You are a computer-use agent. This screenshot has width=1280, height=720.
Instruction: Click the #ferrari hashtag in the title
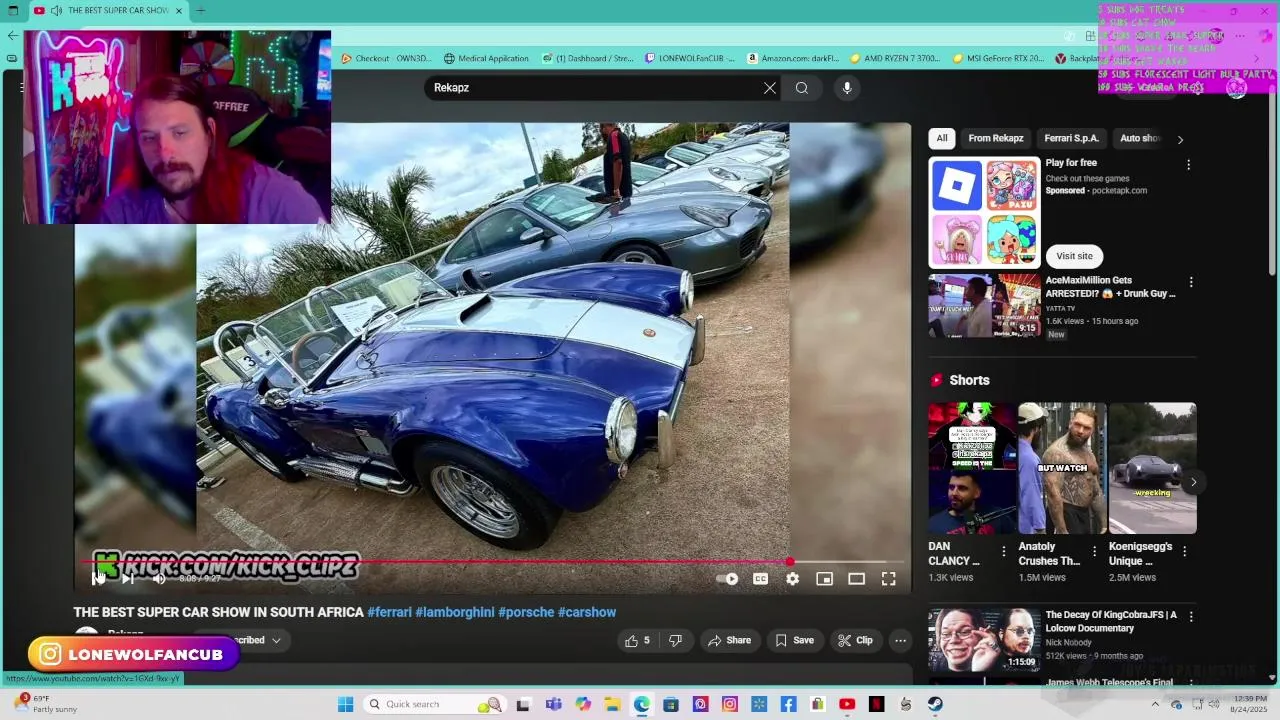[389, 612]
